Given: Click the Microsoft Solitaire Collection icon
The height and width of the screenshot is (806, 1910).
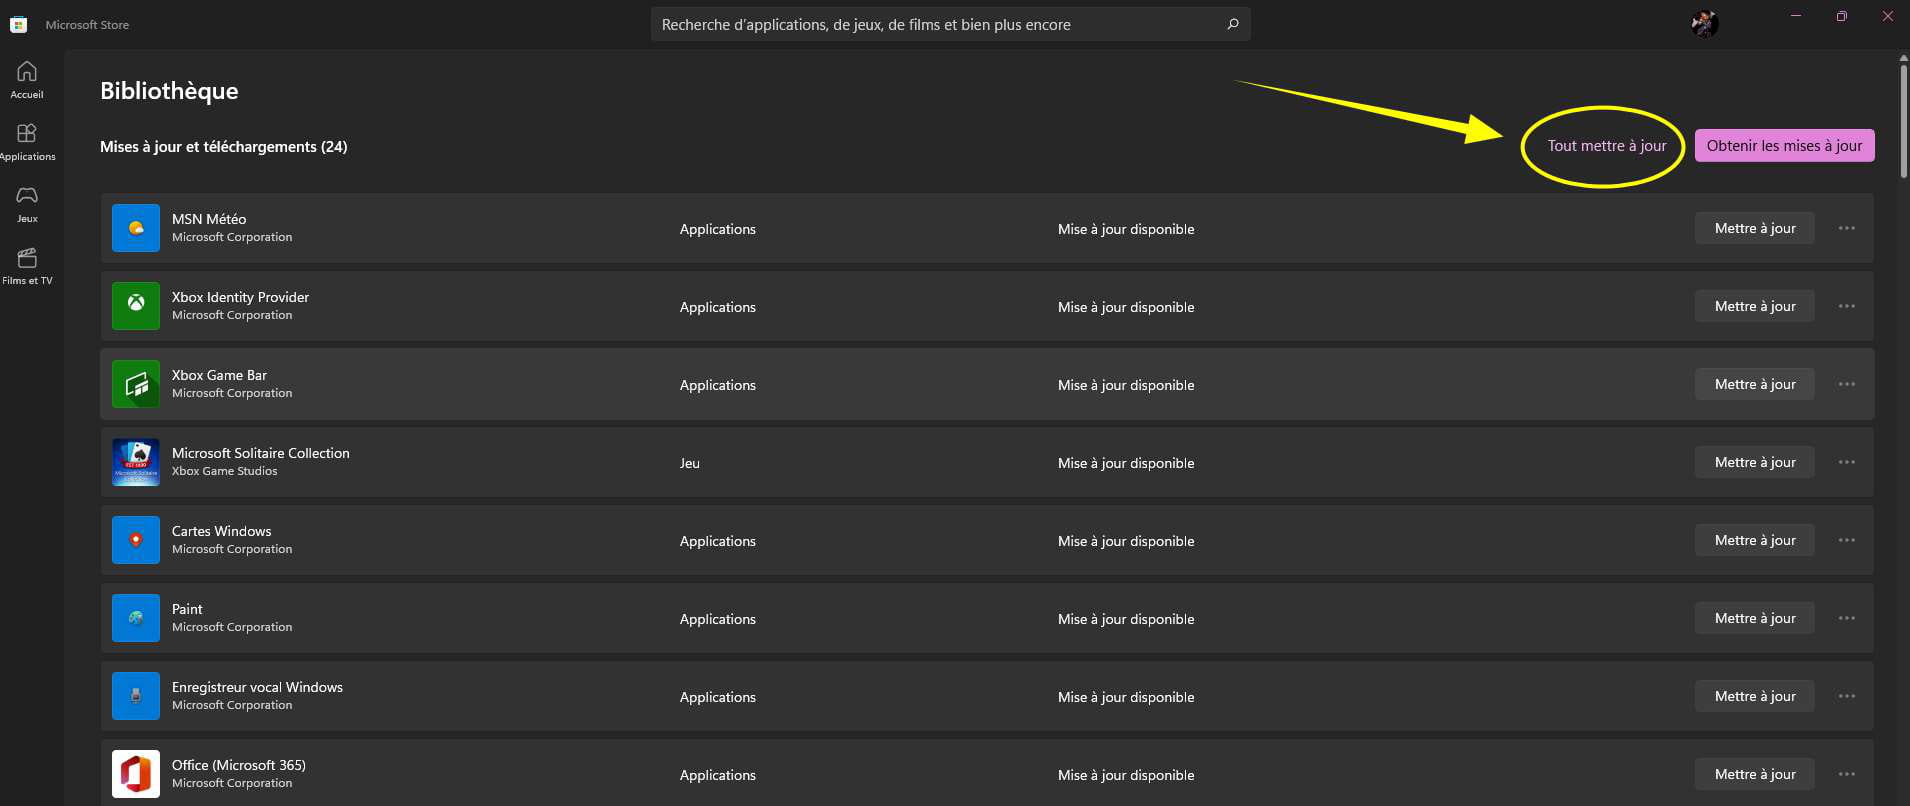Looking at the screenshot, I should click(x=136, y=462).
